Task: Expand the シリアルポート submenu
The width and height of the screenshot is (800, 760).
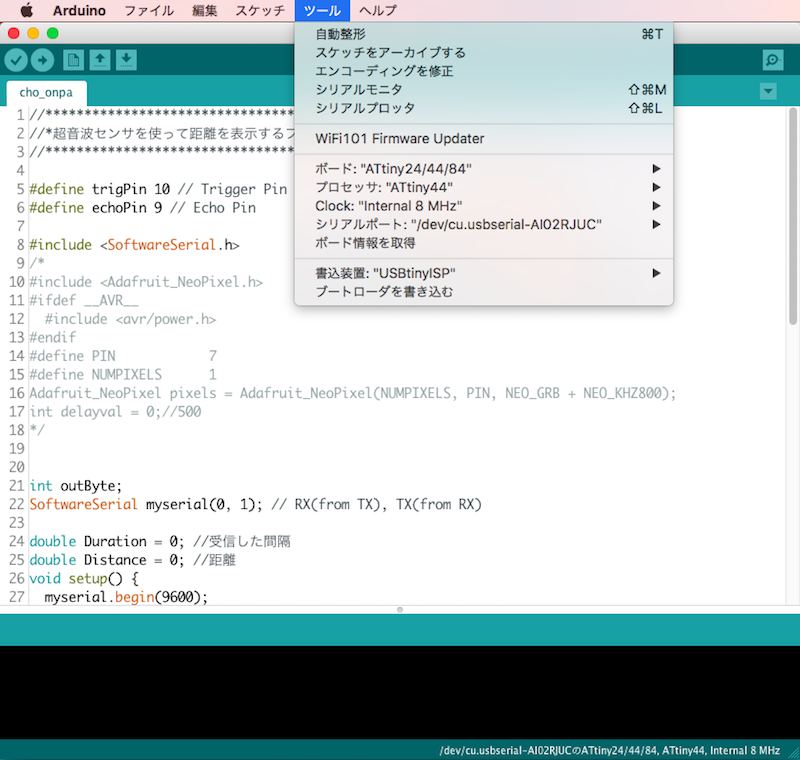Action: 484,224
